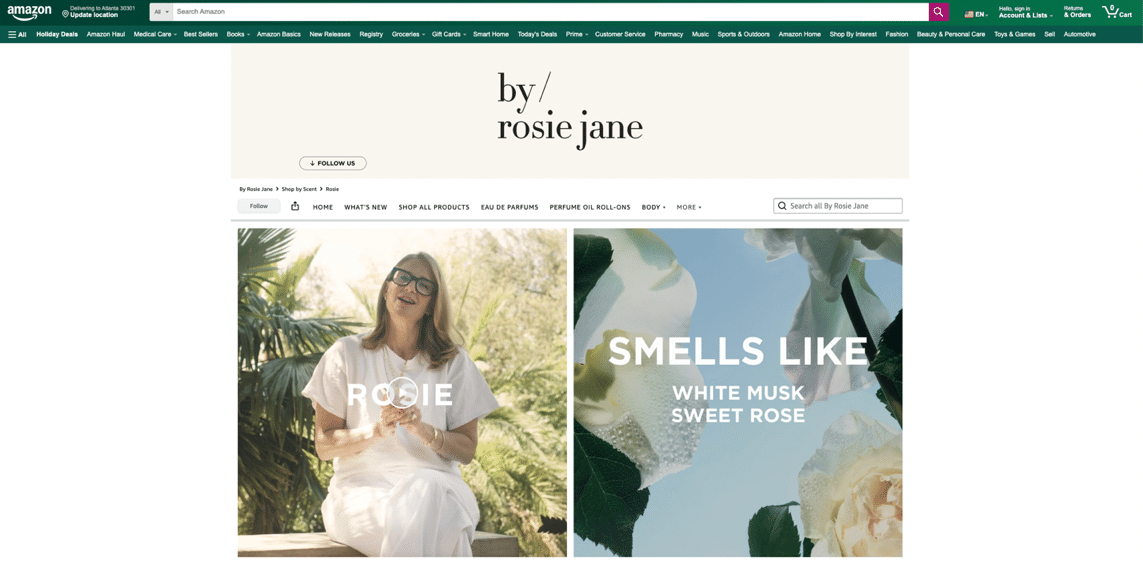Click the New Releases link

point(329,34)
